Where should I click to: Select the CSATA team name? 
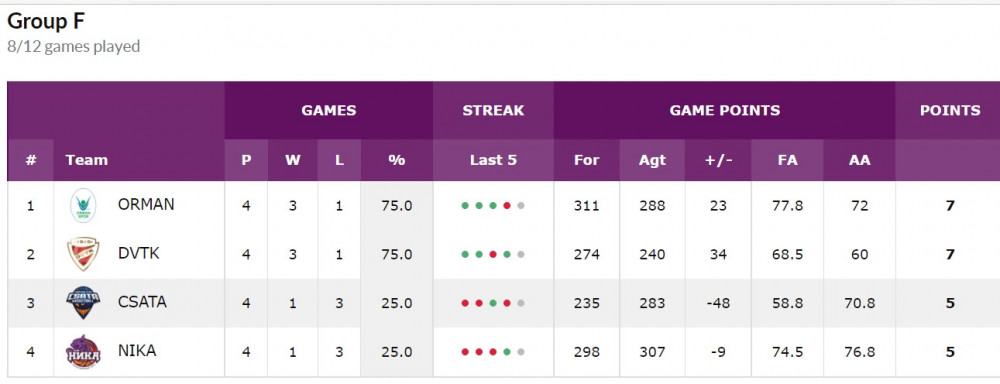(142, 302)
